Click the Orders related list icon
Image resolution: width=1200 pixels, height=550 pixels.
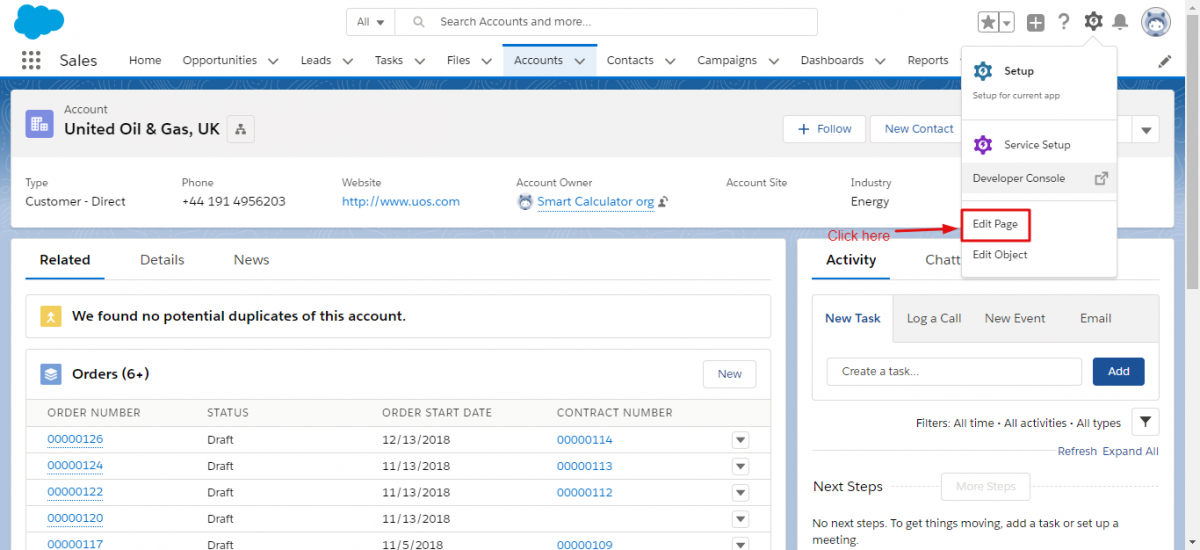(x=51, y=374)
